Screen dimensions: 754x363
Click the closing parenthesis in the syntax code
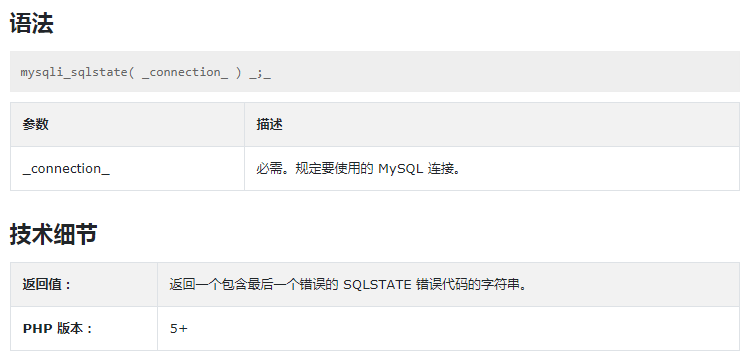pos(239,73)
